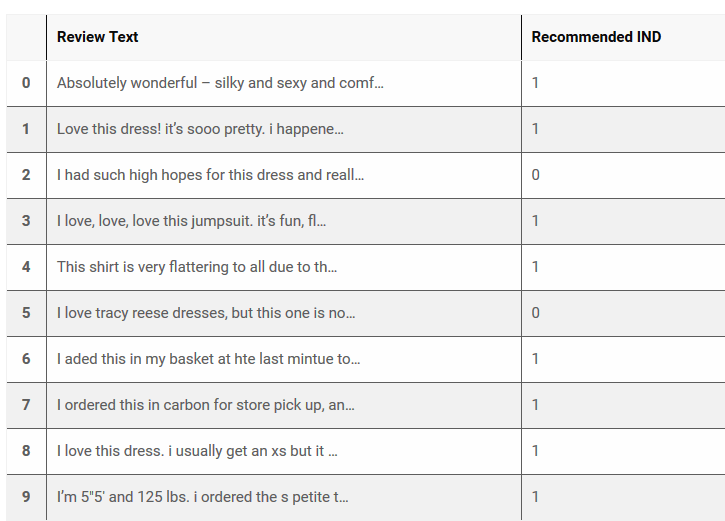Click the 'I ordered this in carbon' review
725x521 pixels.
click(x=205, y=405)
